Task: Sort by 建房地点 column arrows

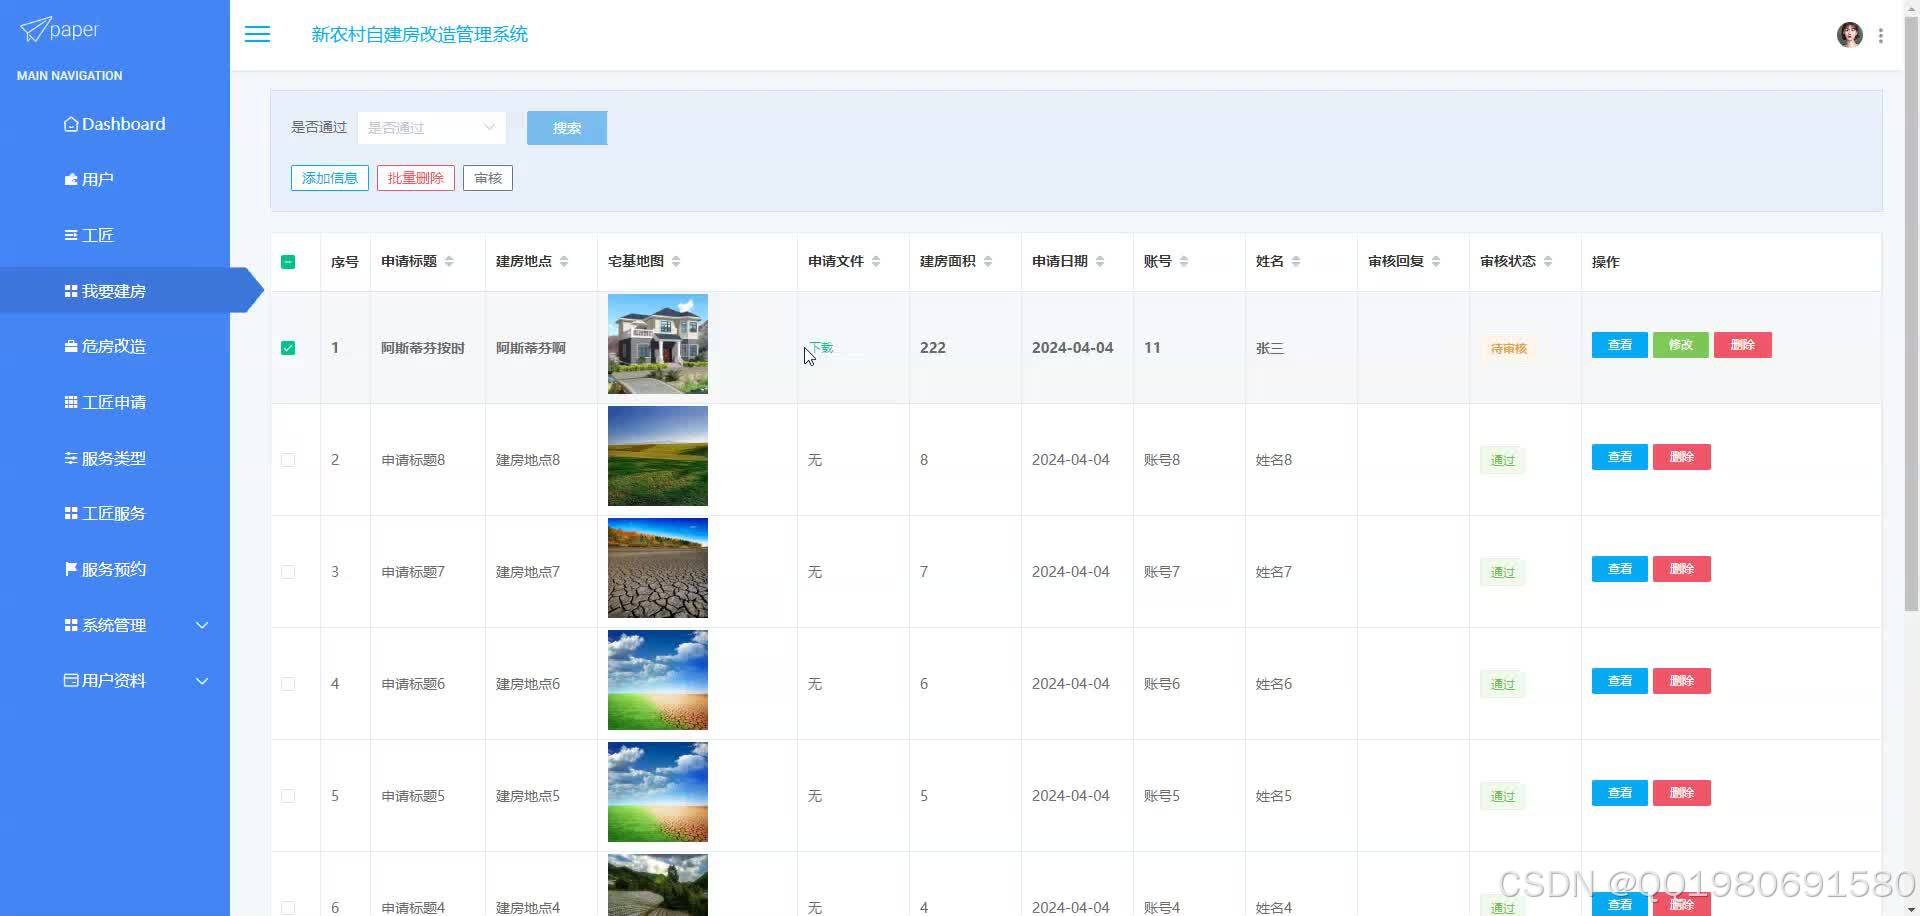Action: tap(564, 261)
